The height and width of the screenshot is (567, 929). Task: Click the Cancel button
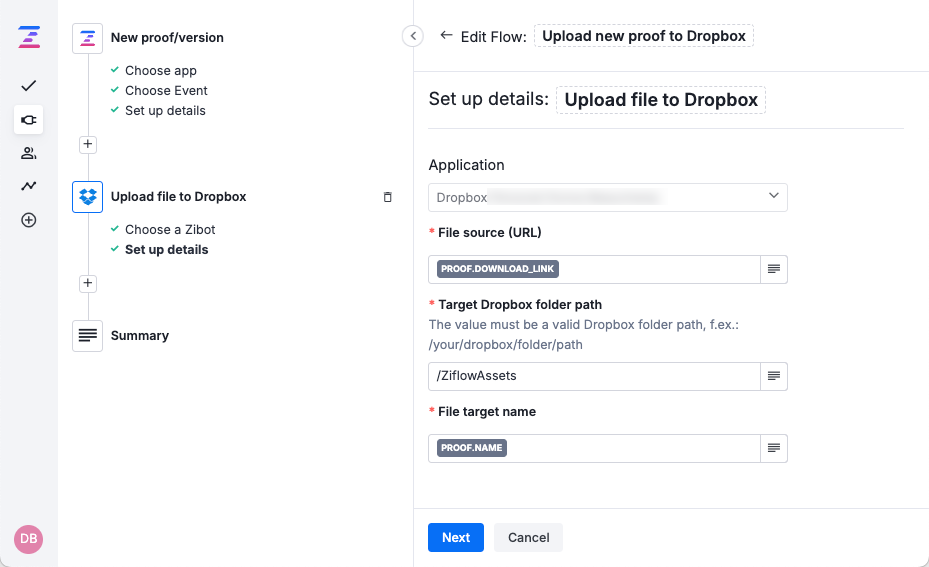click(528, 537)
